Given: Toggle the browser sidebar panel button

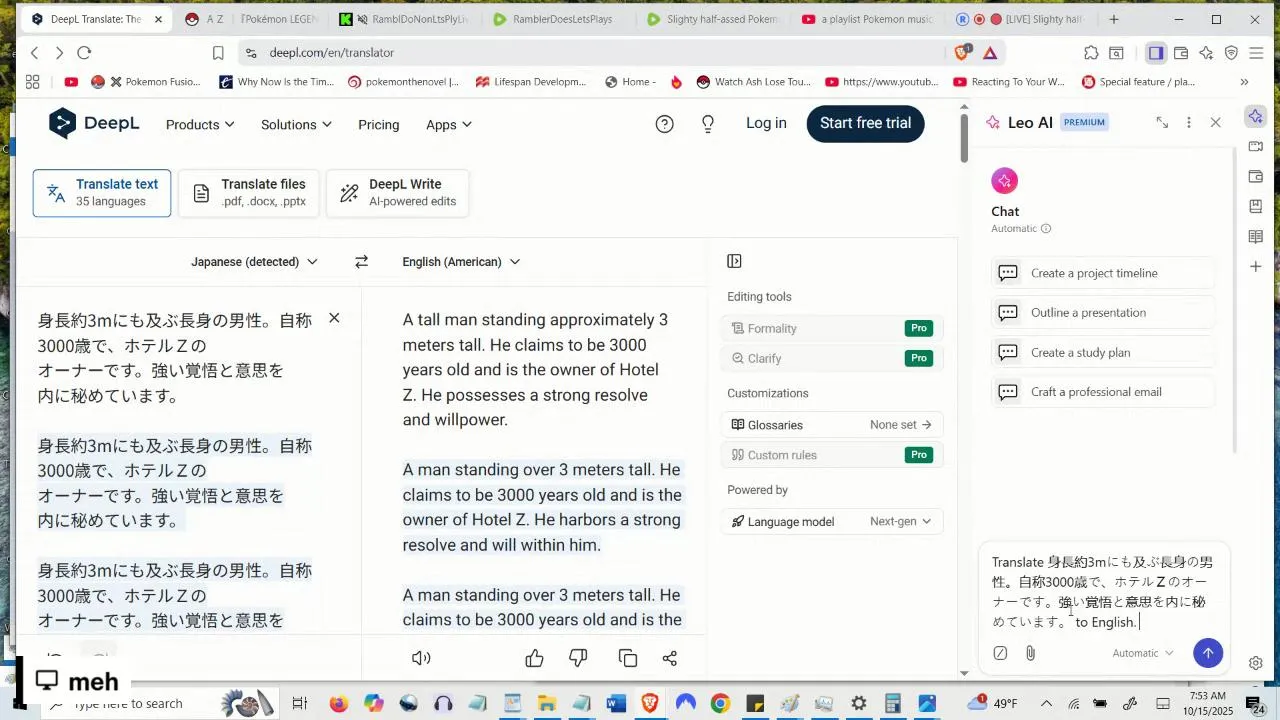Looking at the screenshot, I should (1155, 53).
